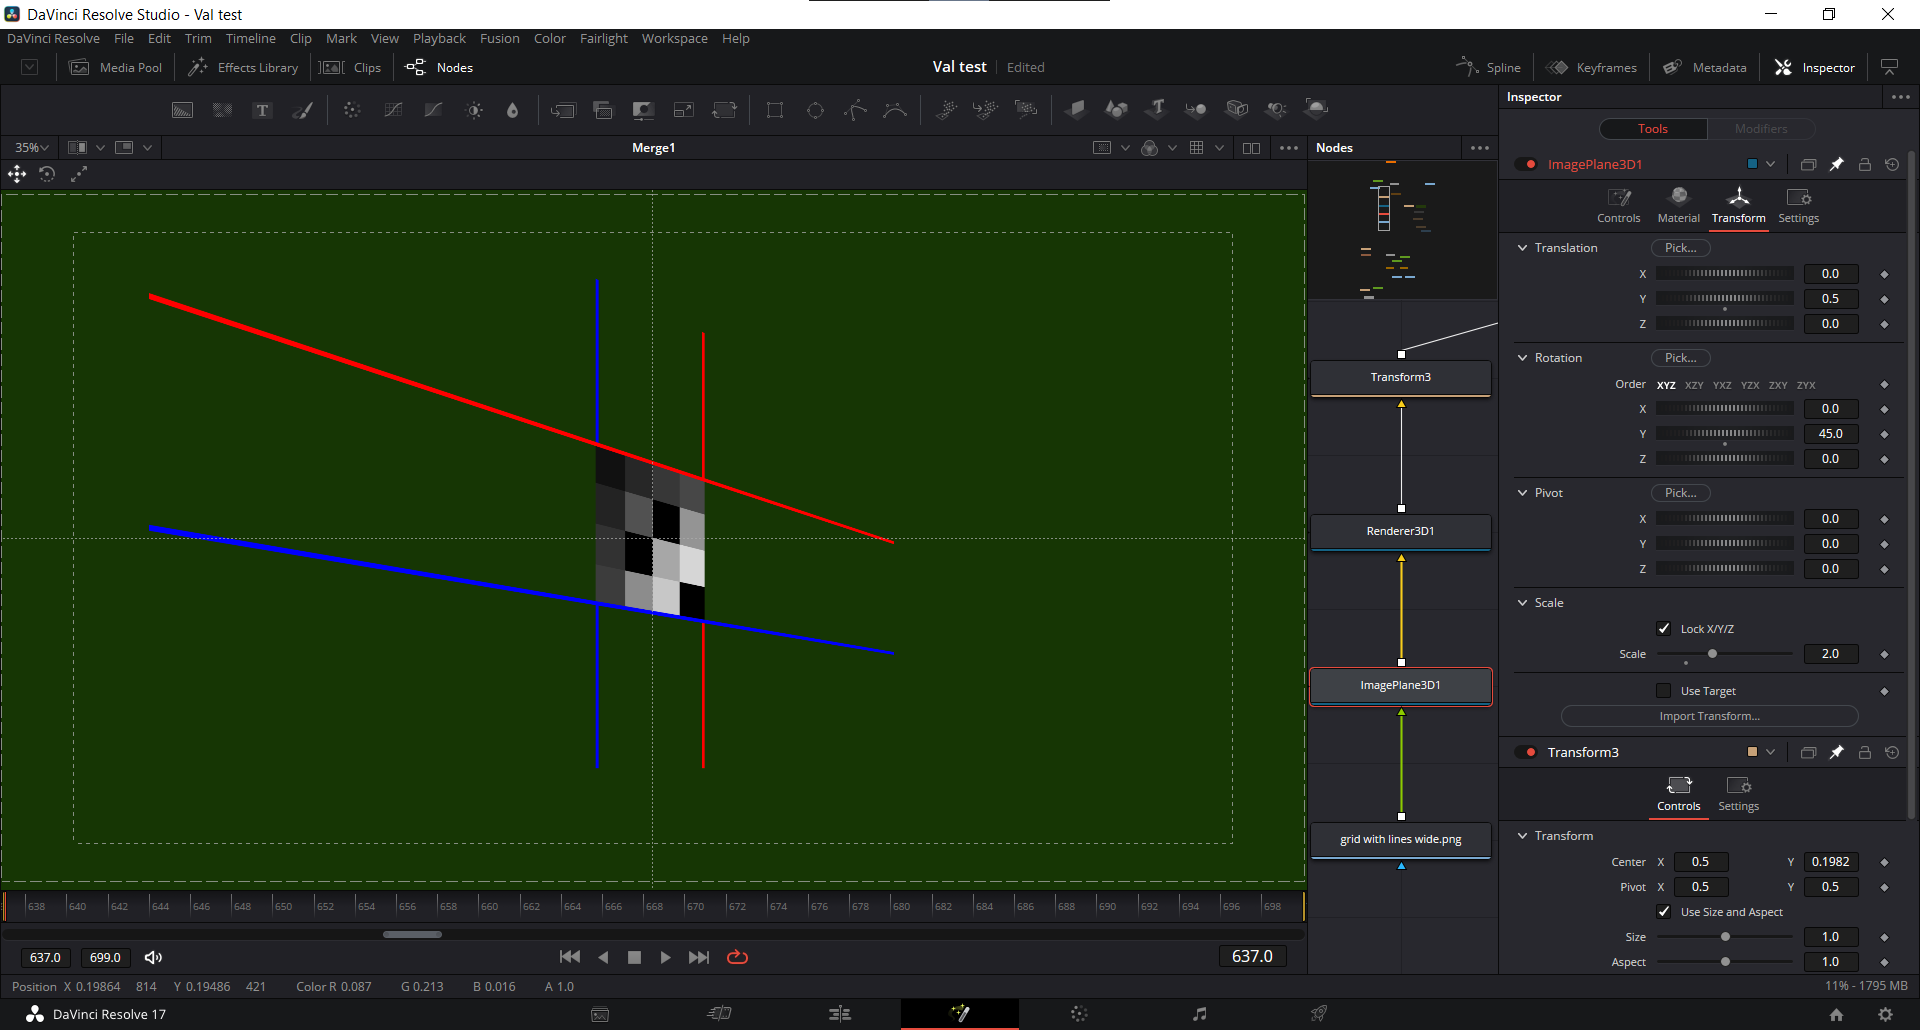Viewport: 1920px width, 1030px height.
Task: Add a Polygon mask node
Action: point(856,110)
